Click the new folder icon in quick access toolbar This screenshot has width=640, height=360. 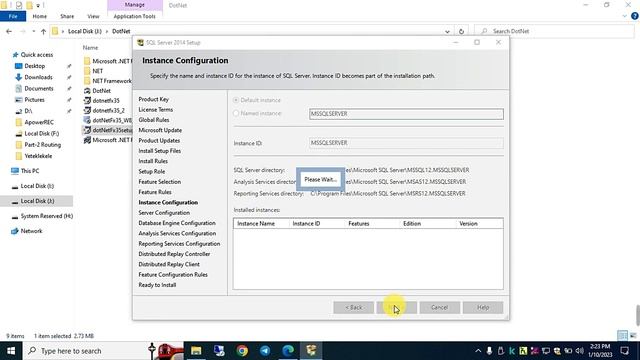point(29,5)
